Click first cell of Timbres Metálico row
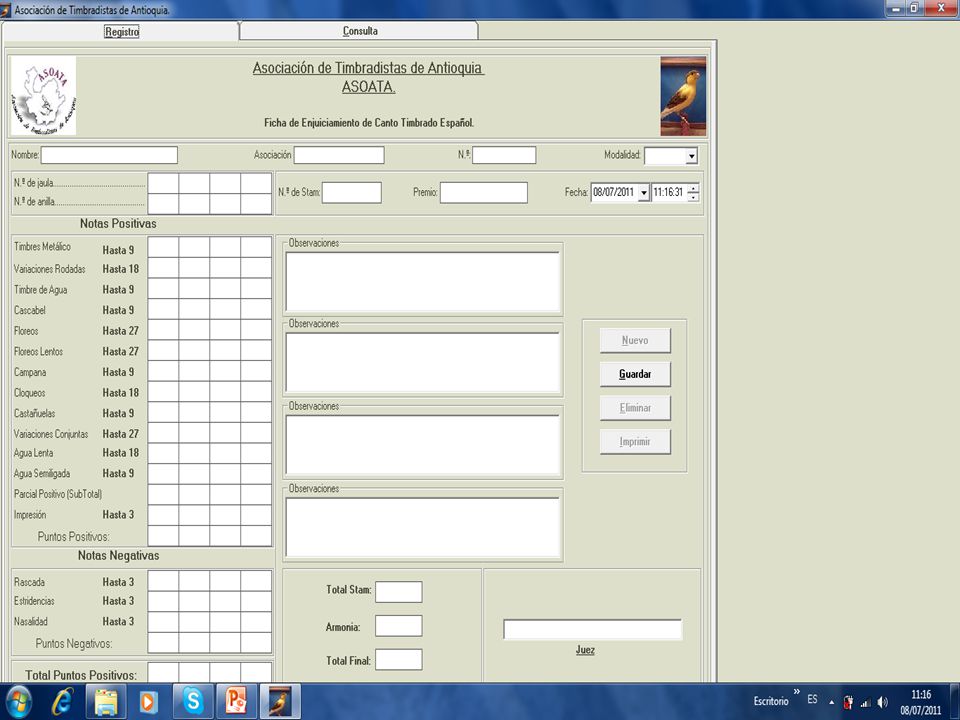The image size is (960, 720). (x=163, y=247)
